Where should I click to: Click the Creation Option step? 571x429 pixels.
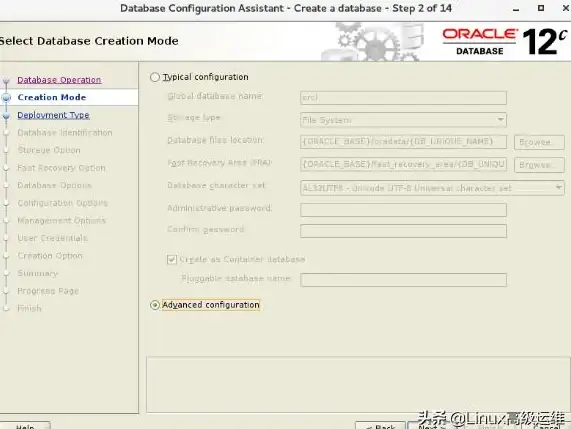(x=50, y=256)
